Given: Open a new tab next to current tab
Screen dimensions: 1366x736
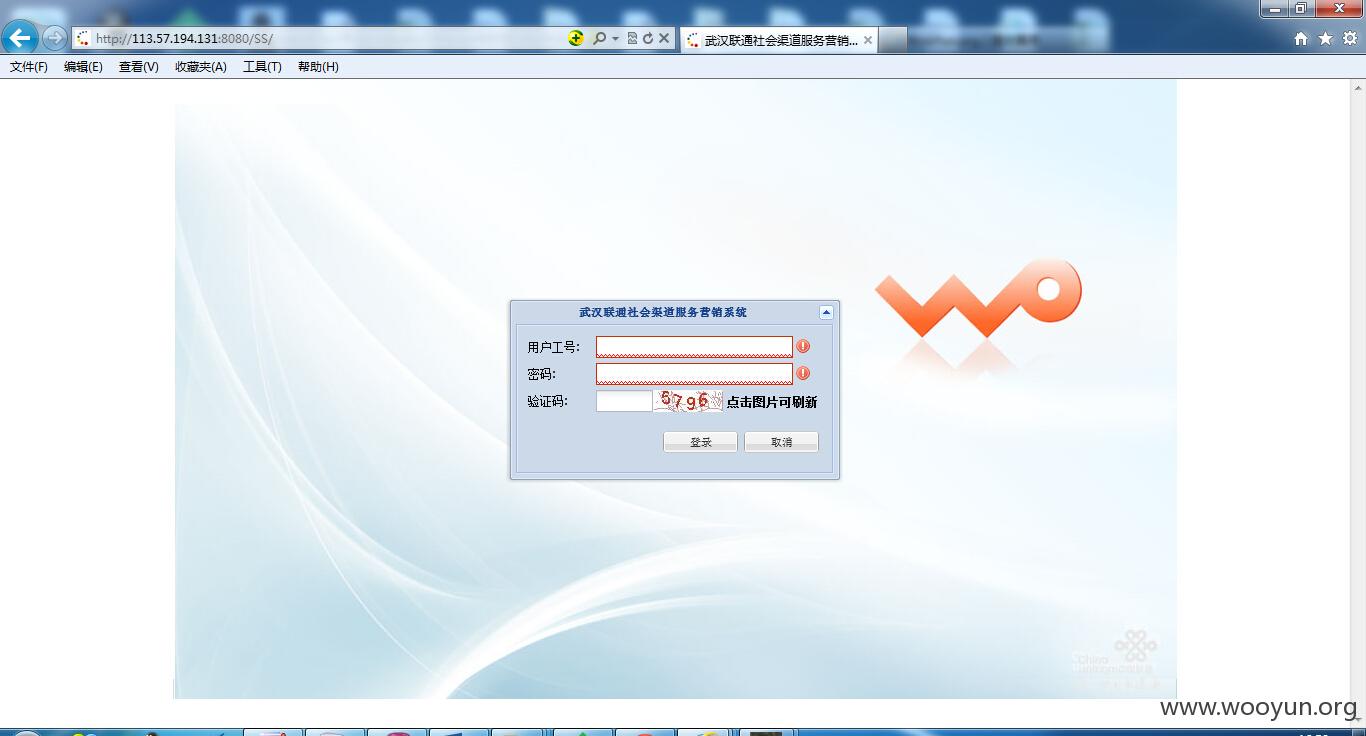Looking at the screenshot, I should pos(893,40).
